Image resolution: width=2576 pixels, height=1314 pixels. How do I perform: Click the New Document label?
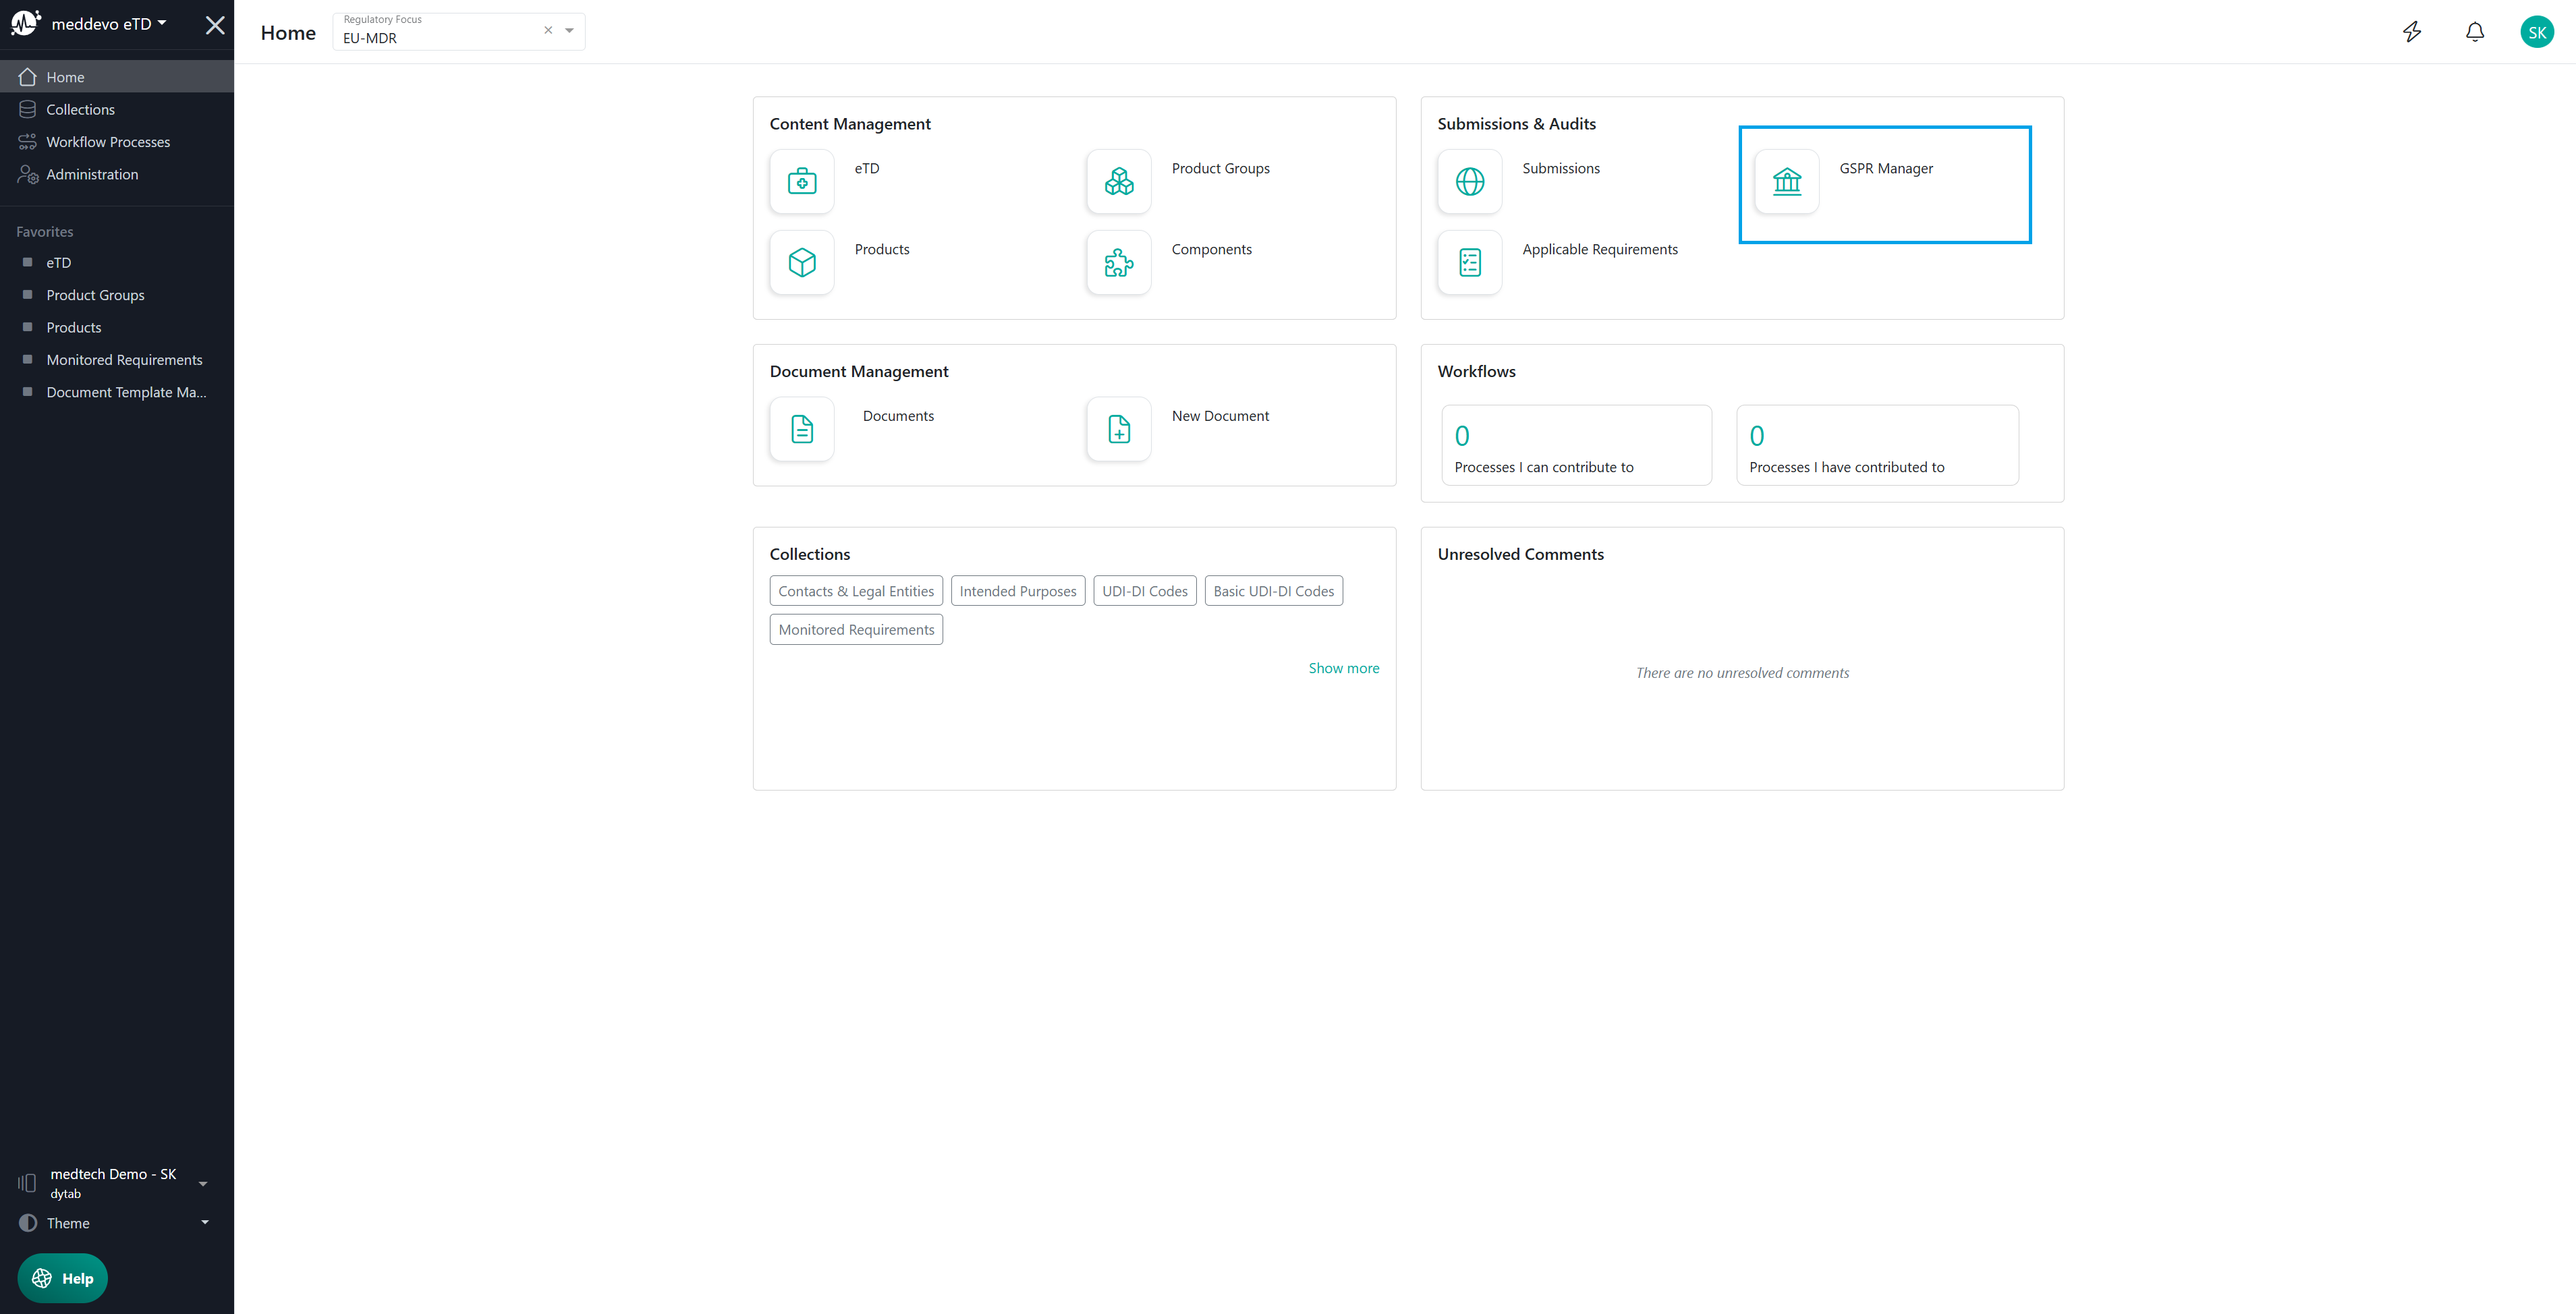point(1220,416)
